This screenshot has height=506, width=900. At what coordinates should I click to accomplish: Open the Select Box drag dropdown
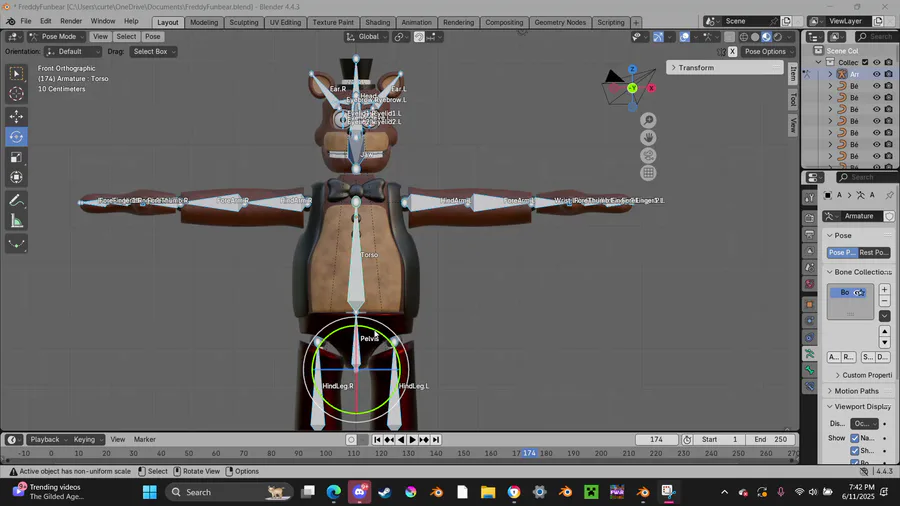coord(154,52)
